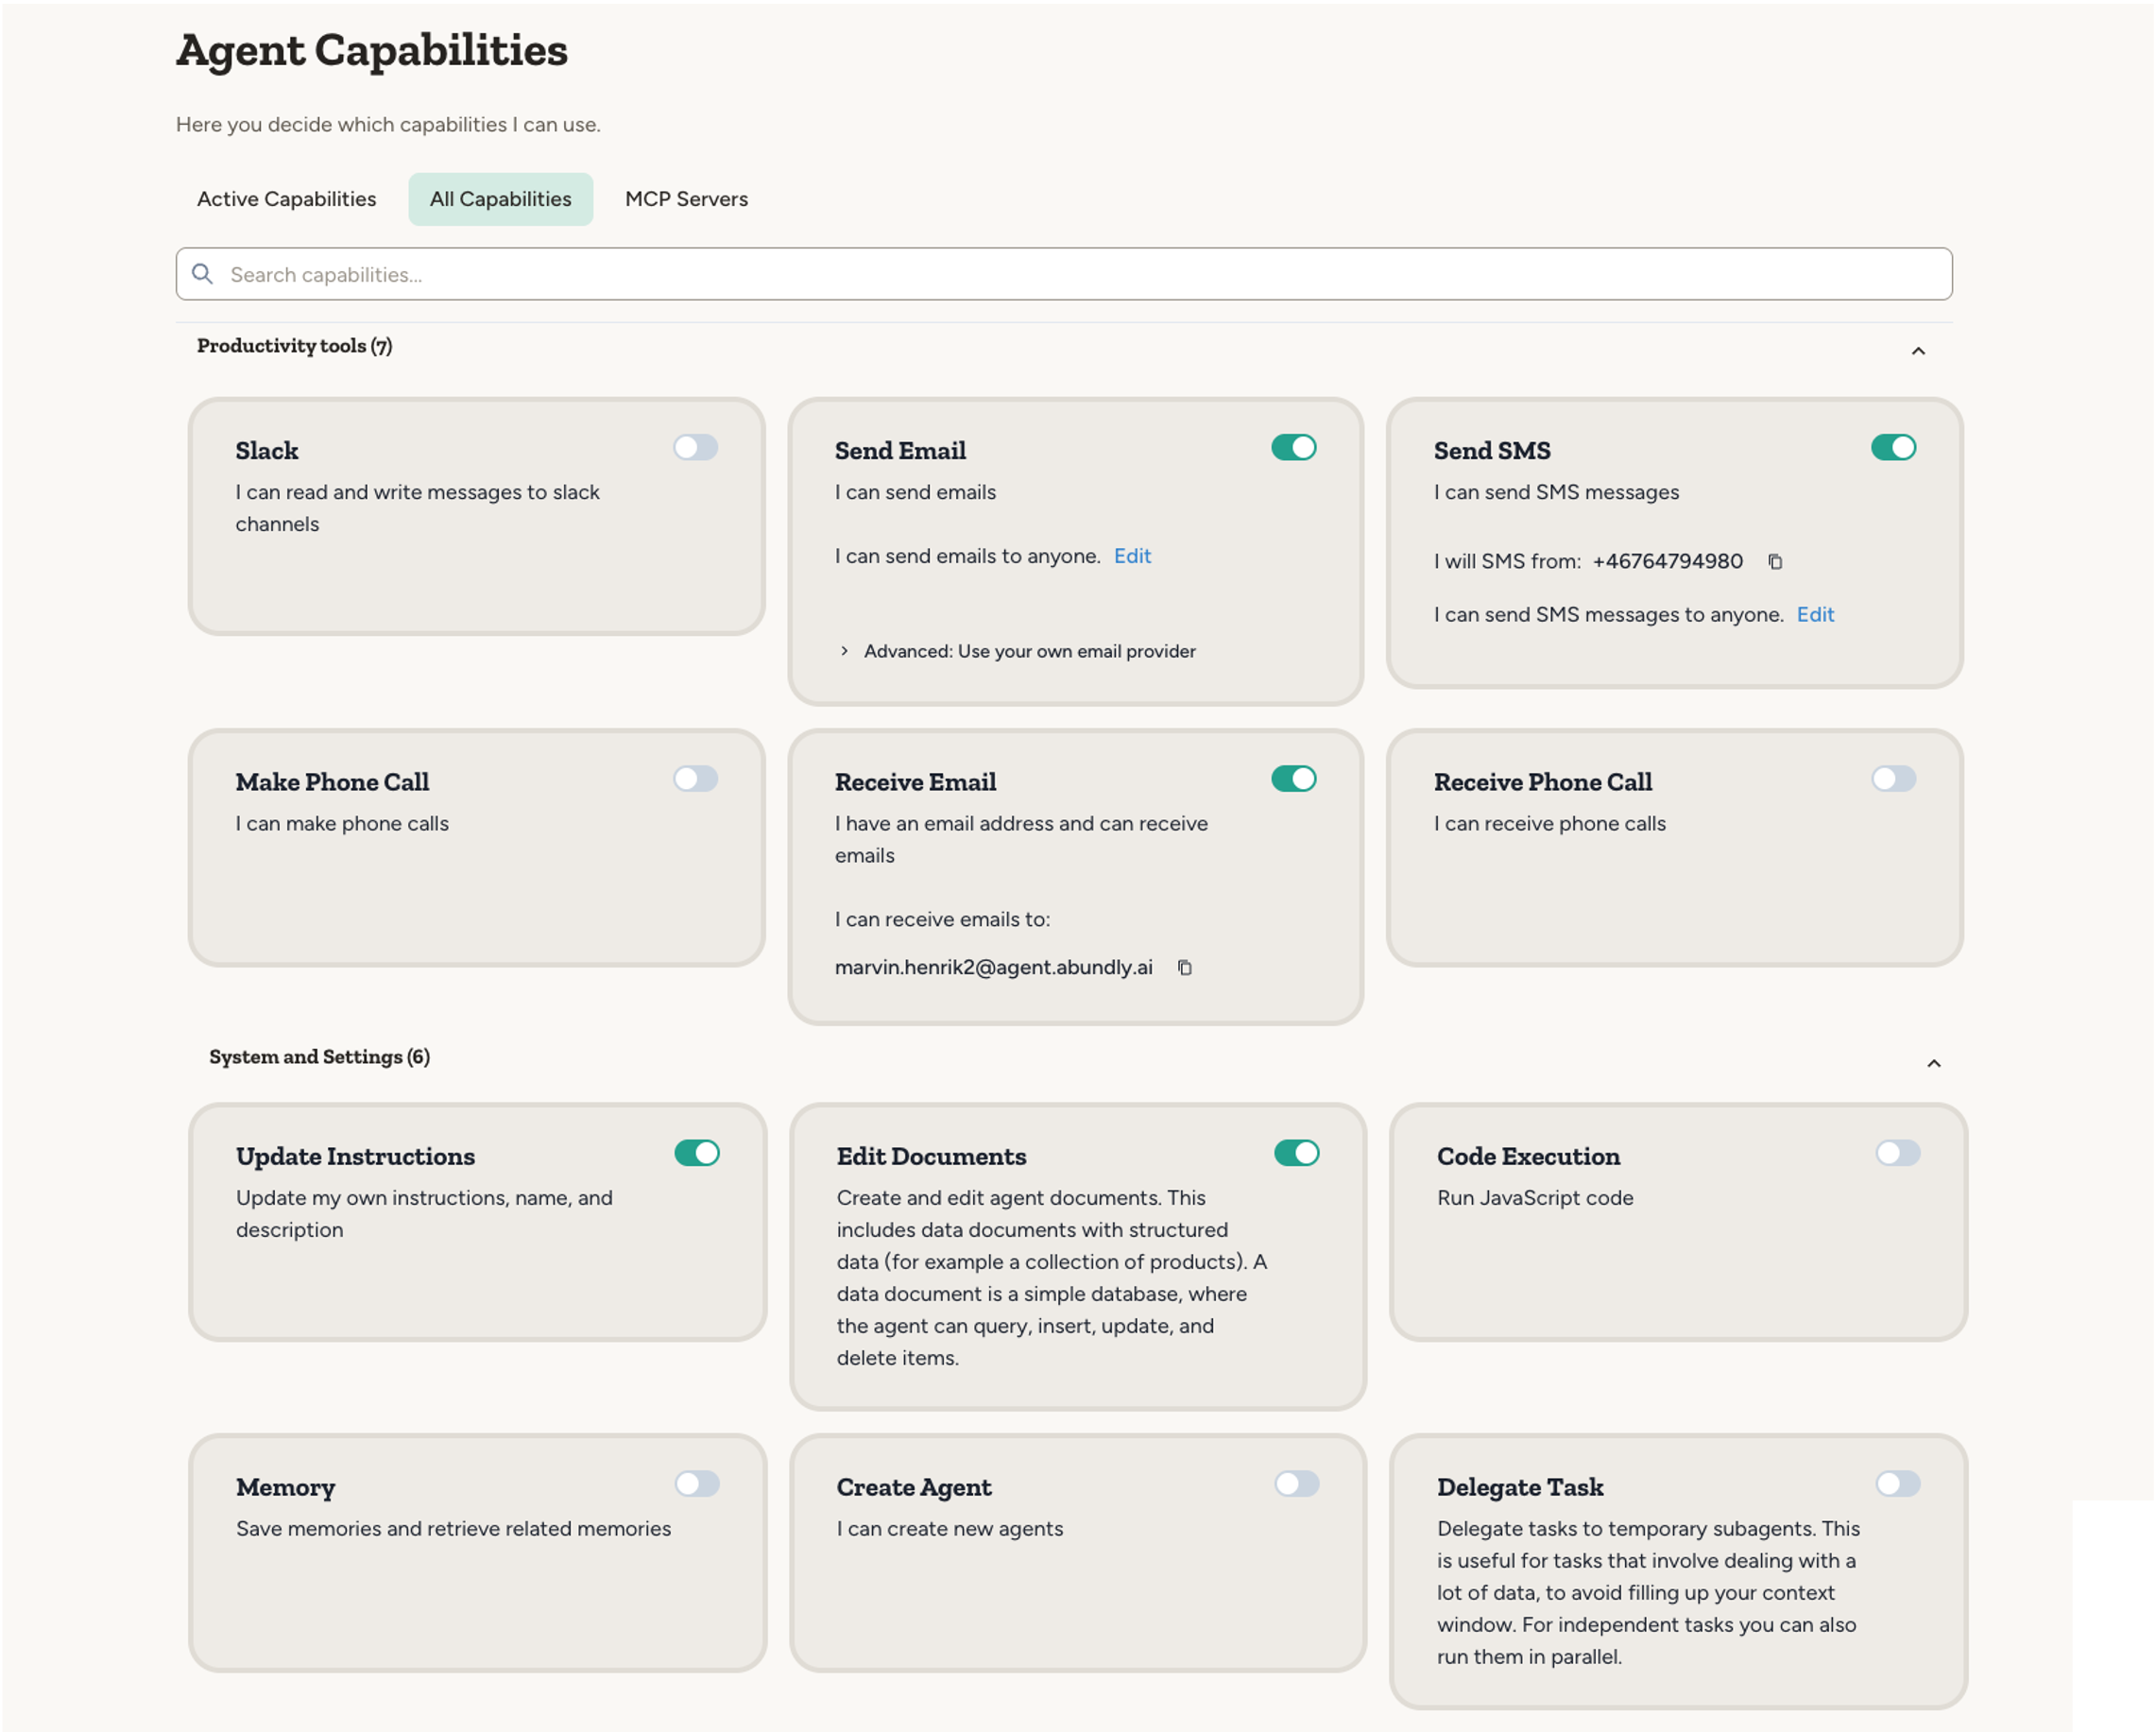The height and width of the screenshot is (1732, 2156).
Task: Copy the SMS sender phone number
Action: [x=1775, y=561]
